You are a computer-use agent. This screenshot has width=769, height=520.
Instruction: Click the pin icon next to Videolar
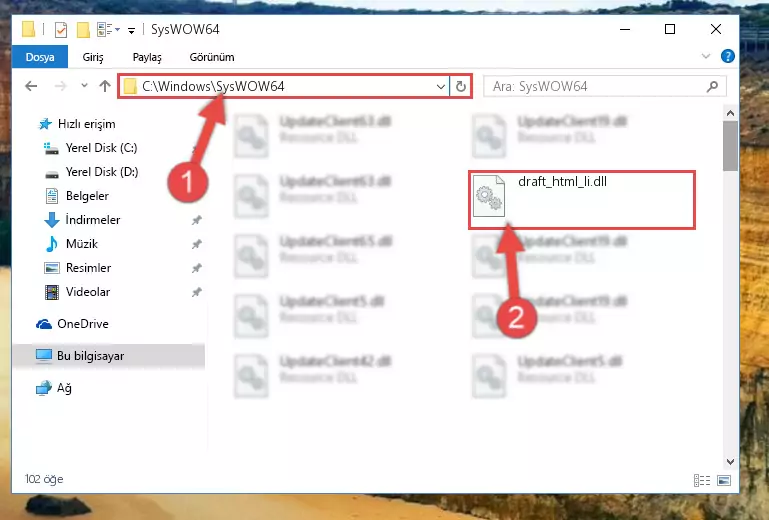coord(197,292)
